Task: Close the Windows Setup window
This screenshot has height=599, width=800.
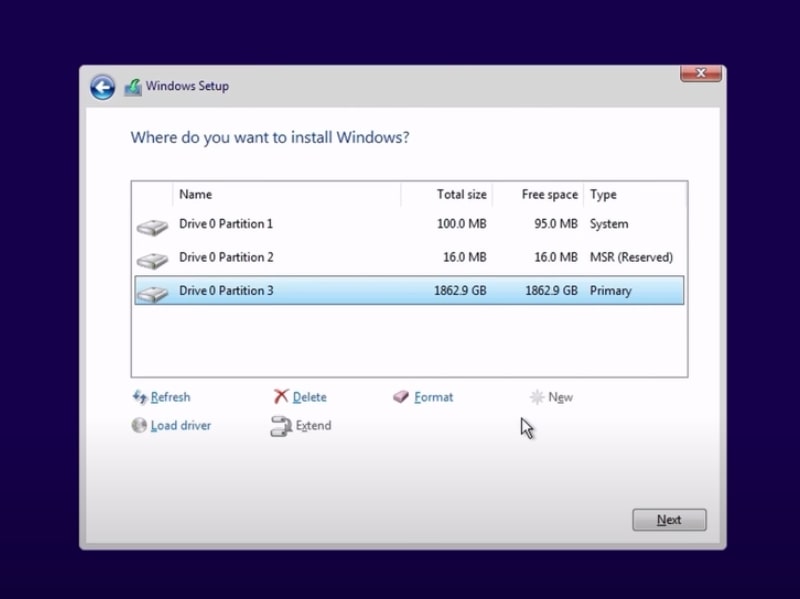Action: [x=701, y=73]
